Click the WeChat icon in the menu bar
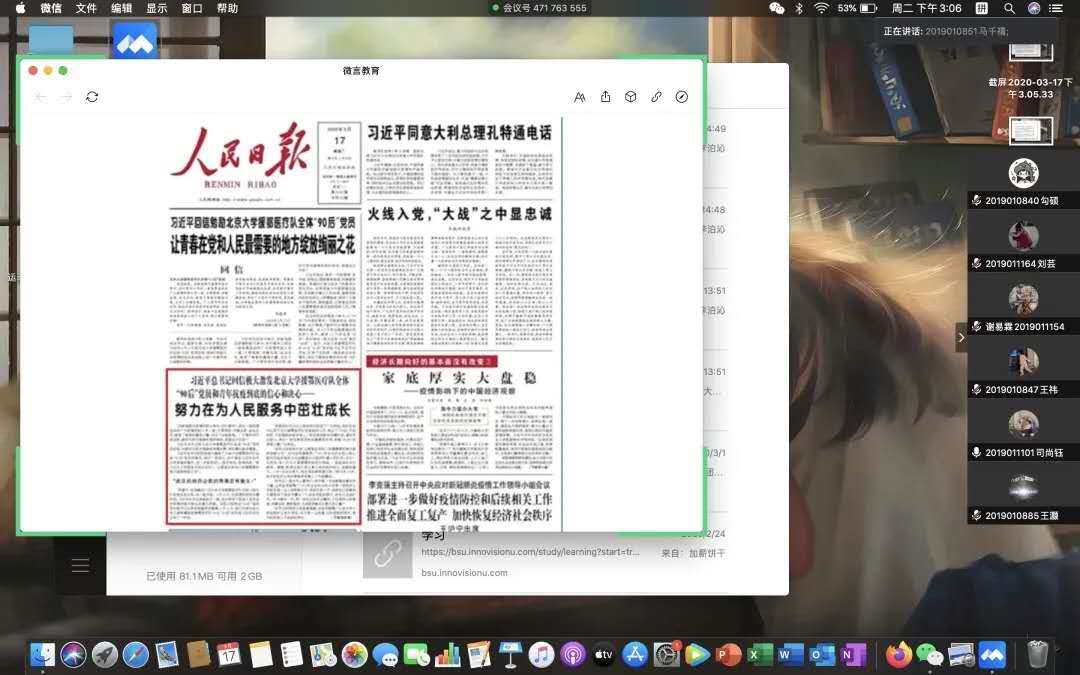 pyautogui.click(x=776, y=8)
